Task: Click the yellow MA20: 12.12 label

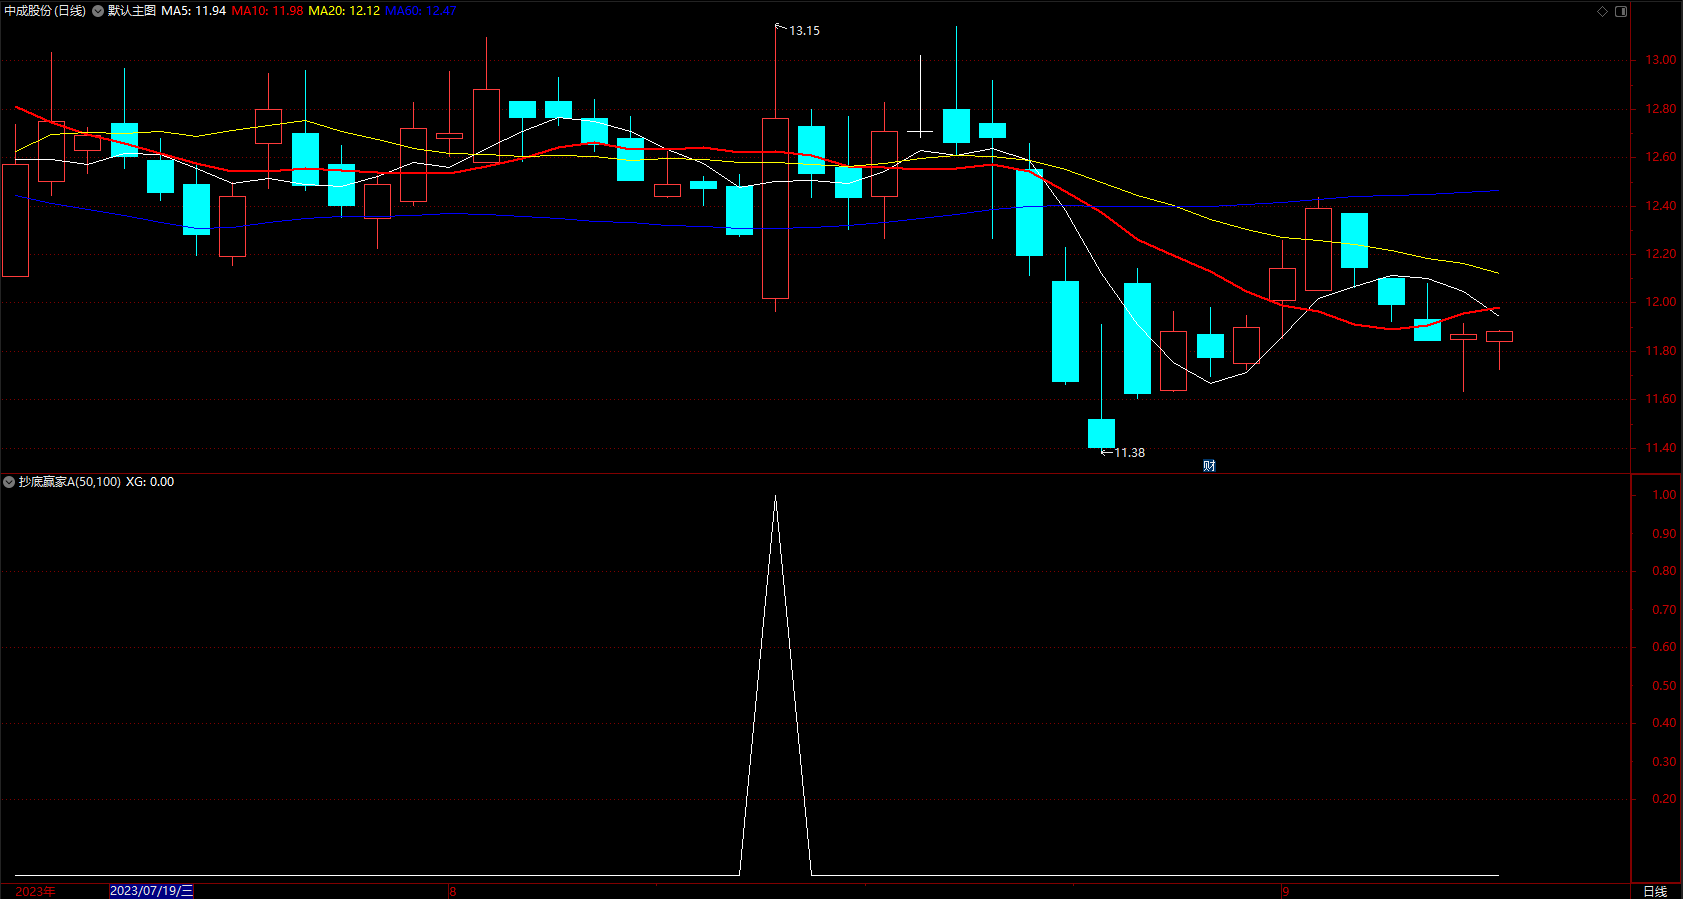Action: pyautogui.click(x=344, y=11)
